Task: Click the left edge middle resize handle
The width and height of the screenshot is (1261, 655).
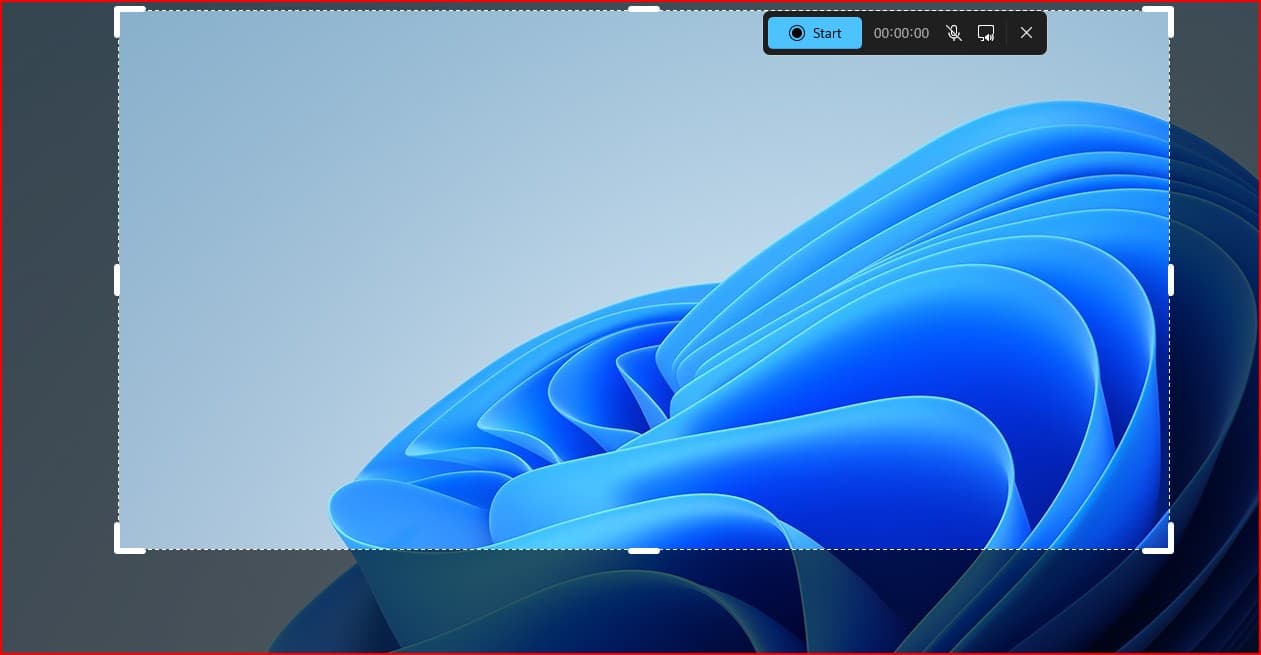Action: (117, 280)
